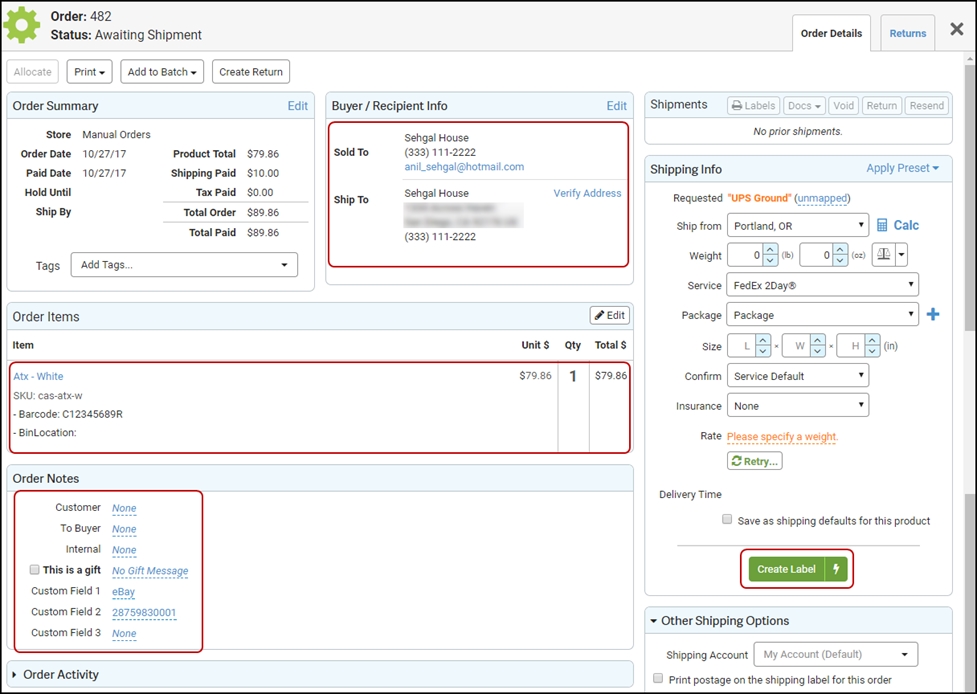Check the This is a gift box
977x694 pixels.
click(x=34, y=569)
